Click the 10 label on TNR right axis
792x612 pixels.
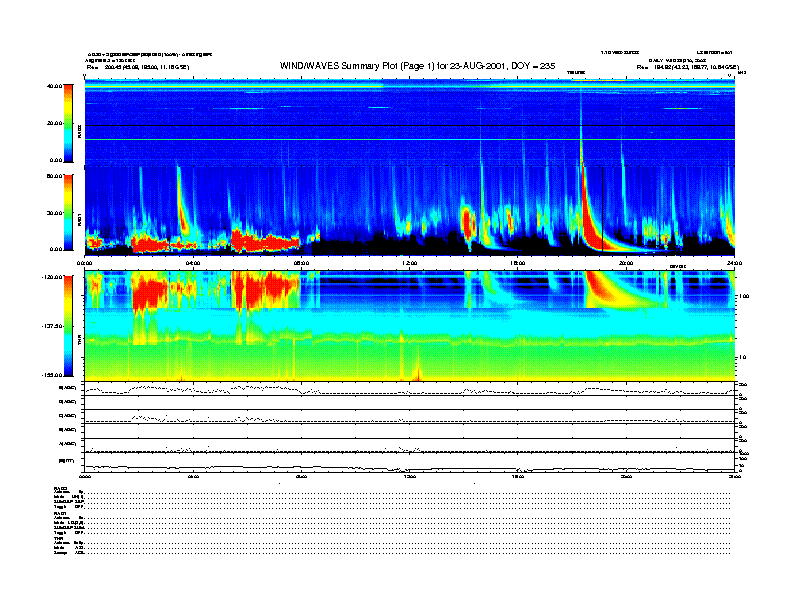click(742, 358)
